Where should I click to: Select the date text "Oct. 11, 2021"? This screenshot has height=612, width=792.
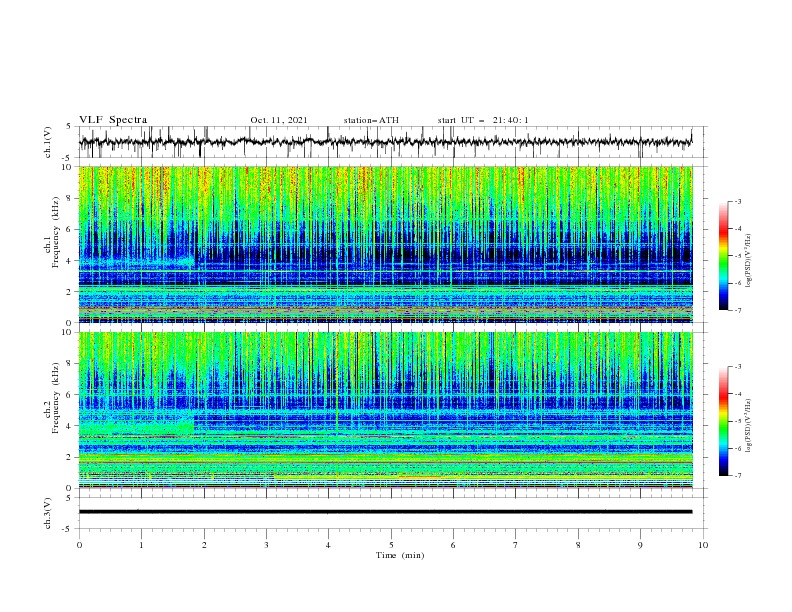point(279,120)
